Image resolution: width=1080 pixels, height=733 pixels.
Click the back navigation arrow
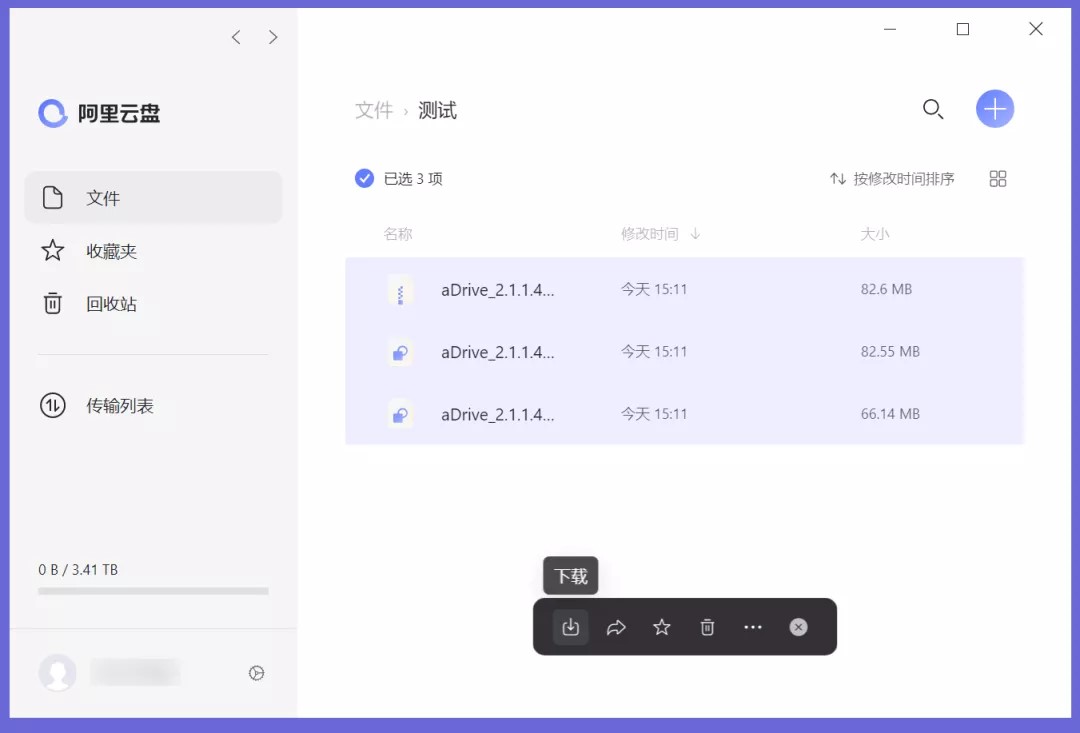coord(236,37)
